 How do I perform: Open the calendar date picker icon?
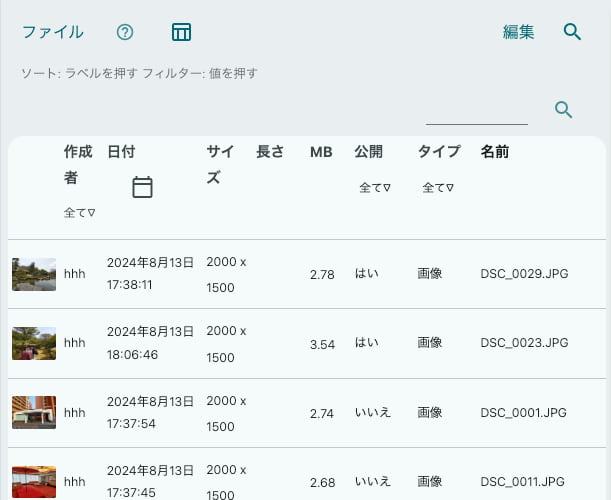pyautogui.click(x=142, y=187)
